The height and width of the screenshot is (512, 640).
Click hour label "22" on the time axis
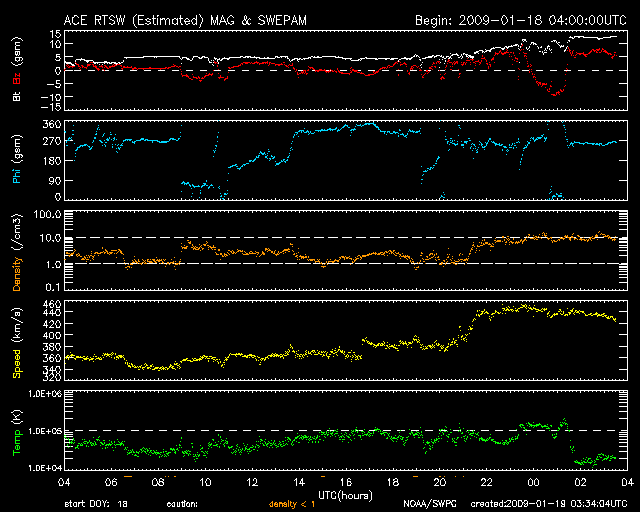pos(487,482)
